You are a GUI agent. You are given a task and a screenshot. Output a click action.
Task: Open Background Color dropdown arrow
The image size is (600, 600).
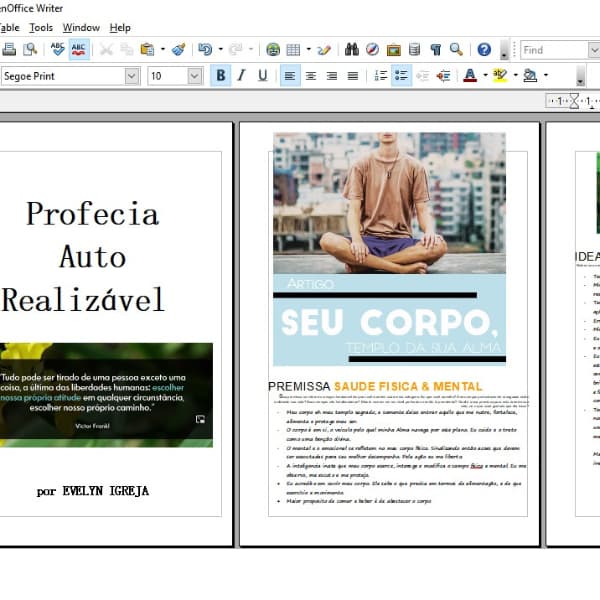[x=546, y=75]
